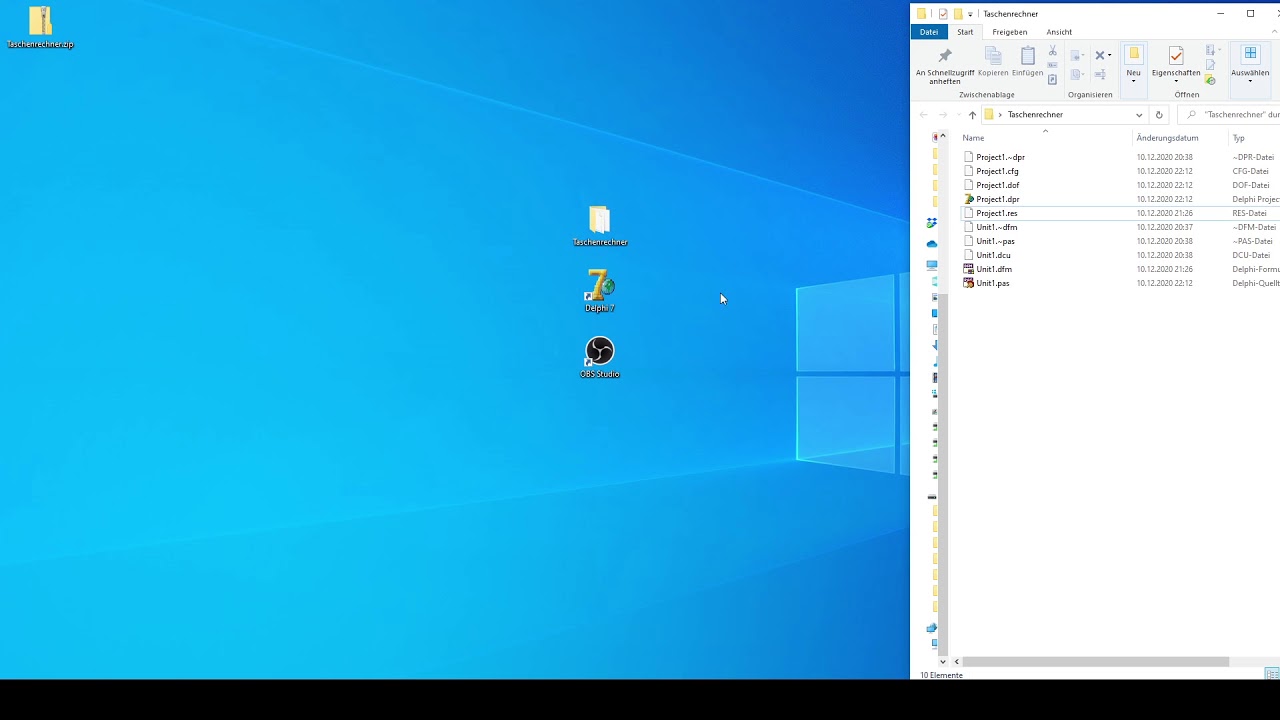Image resolution: width=1280 pixels, height=720 pixels.
Task: Click the Copy path icon below scissors
Action: point(1052,65)
